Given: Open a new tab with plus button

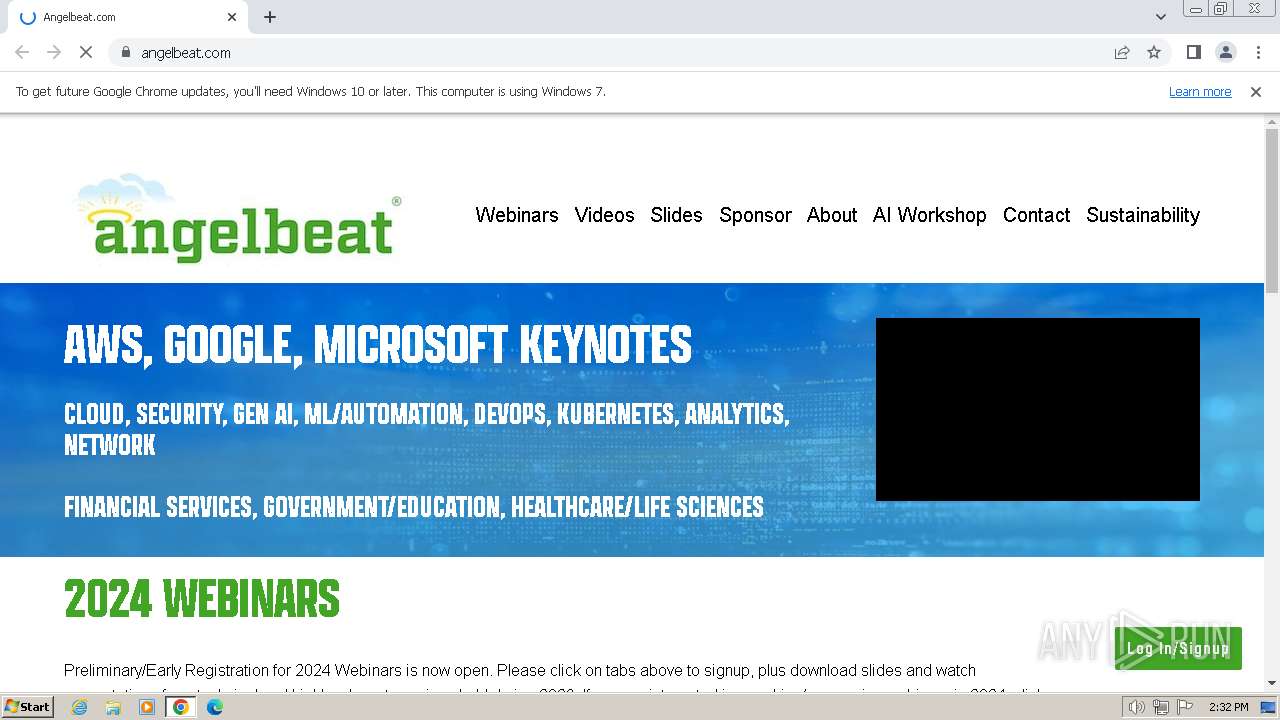Looking at the screenshot, I should [x=270, y=17].
